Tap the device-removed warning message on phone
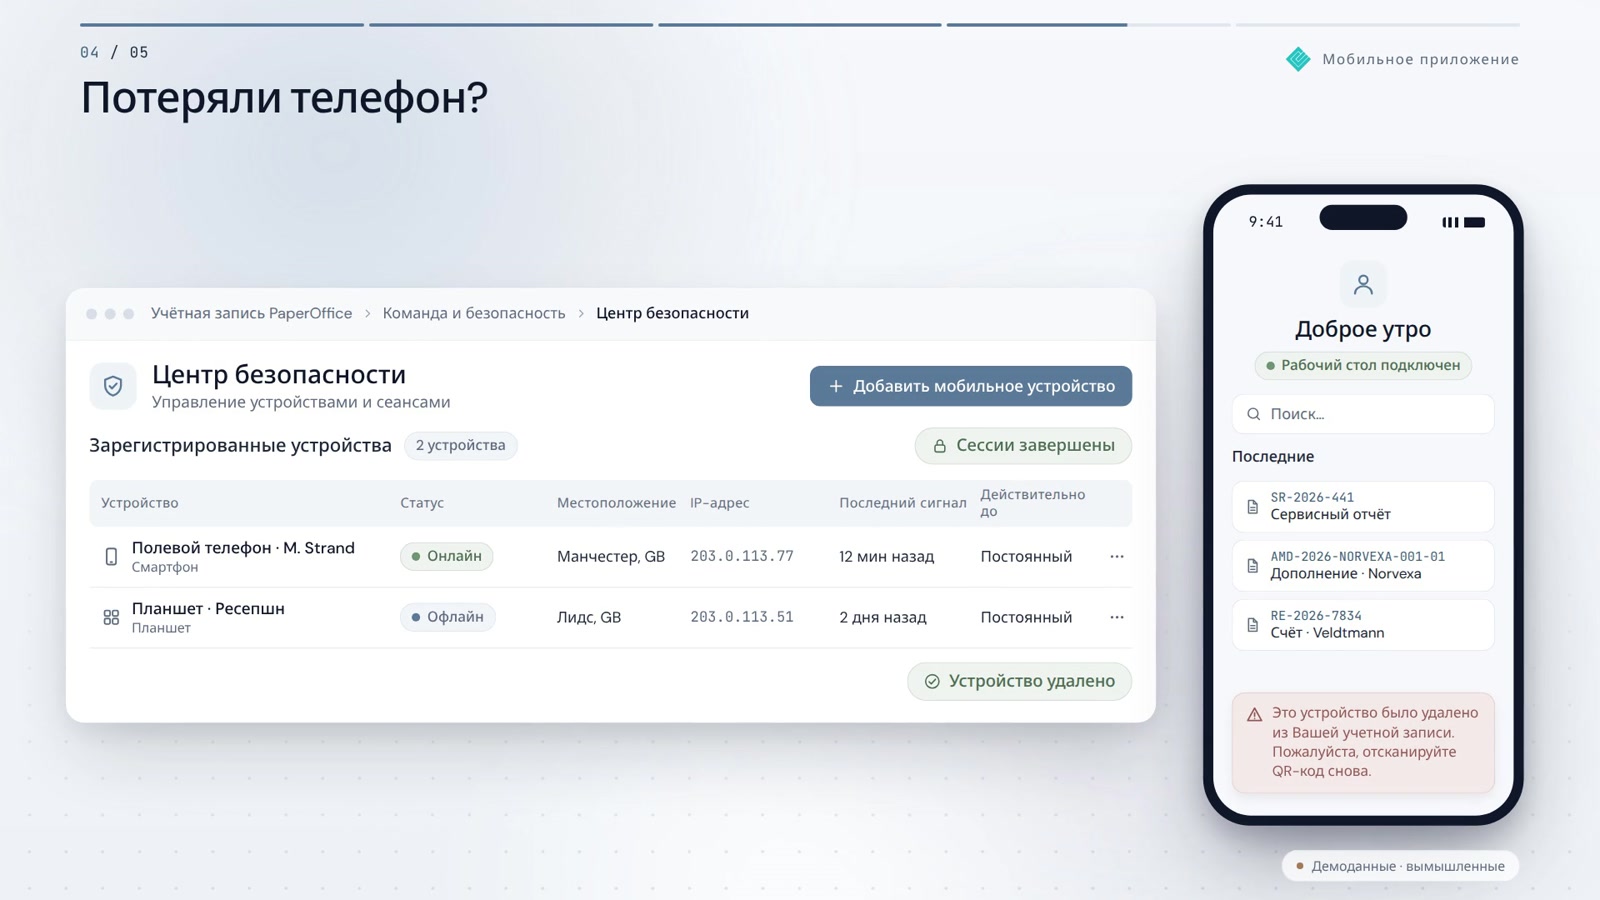This screenshot has width=1600, height=900. tap(1363, 742)
